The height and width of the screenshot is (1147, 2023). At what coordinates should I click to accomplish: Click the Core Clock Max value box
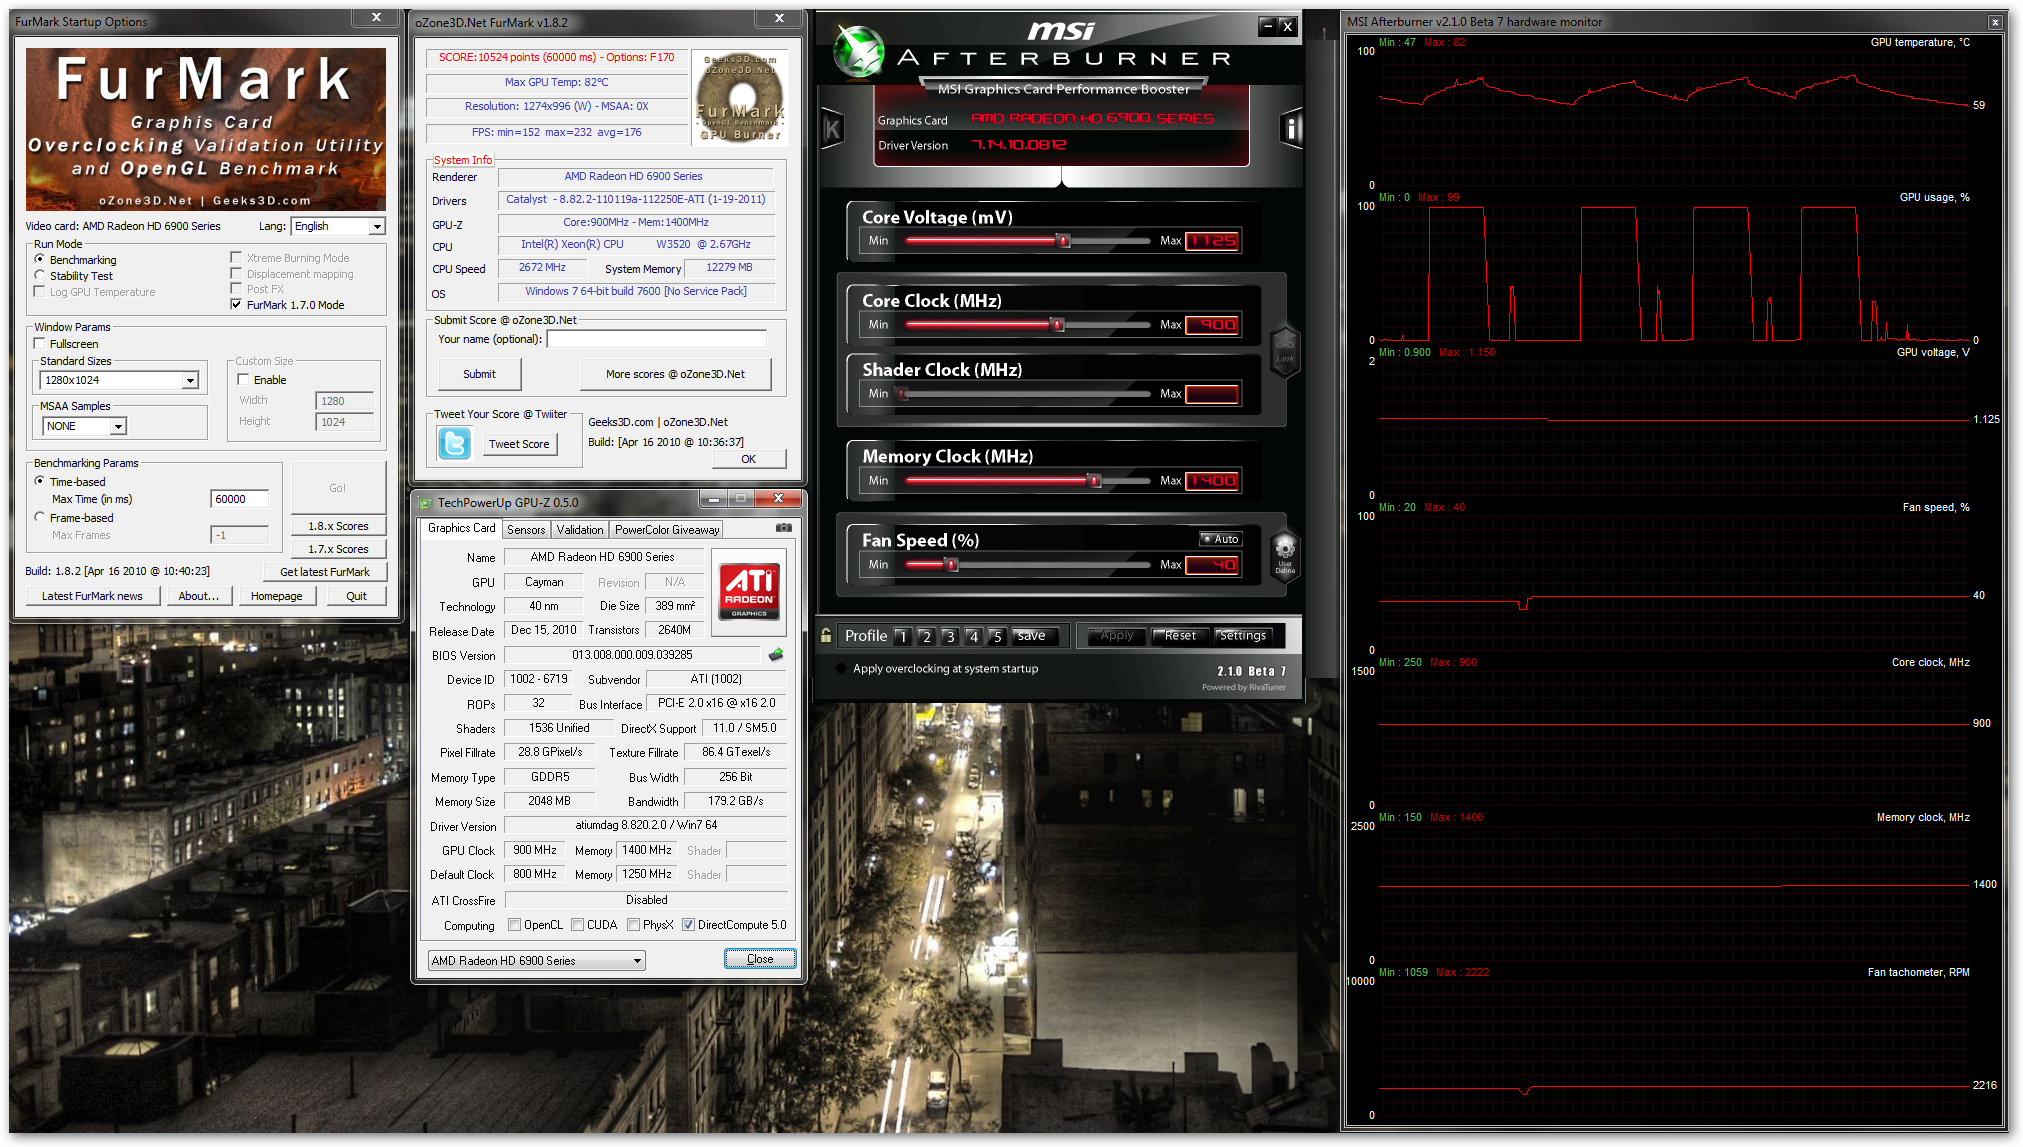(x=1212, y=325)
